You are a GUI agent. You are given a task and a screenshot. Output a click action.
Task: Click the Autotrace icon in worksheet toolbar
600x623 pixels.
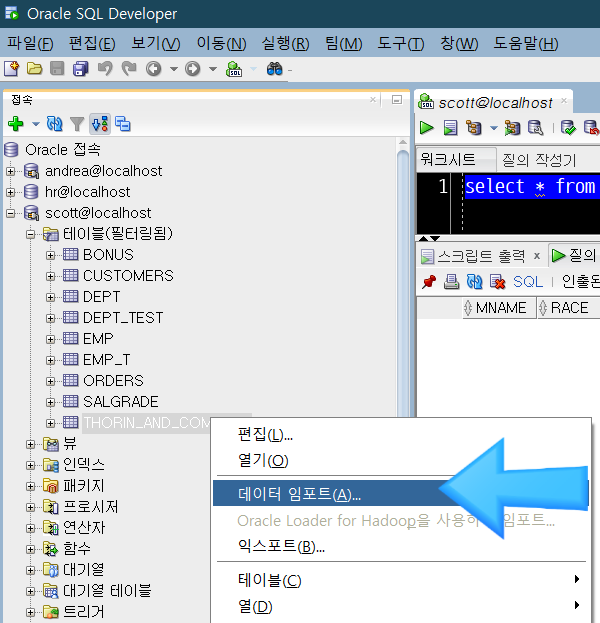click(x=512, y=128)
